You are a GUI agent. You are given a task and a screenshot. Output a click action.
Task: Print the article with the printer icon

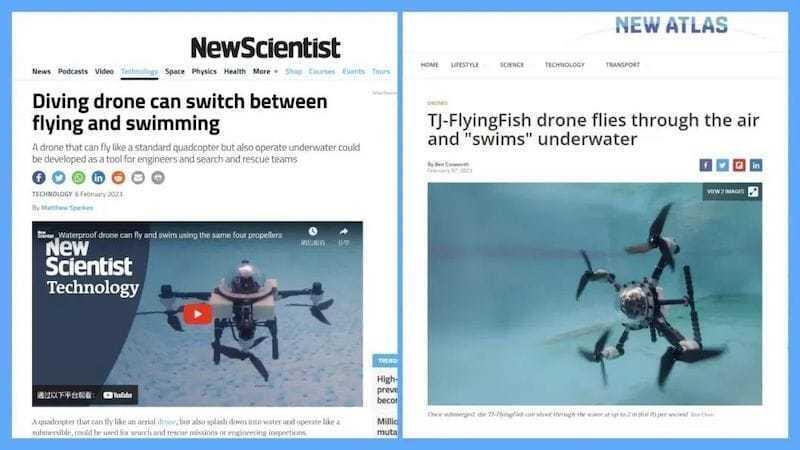(158, 178)
